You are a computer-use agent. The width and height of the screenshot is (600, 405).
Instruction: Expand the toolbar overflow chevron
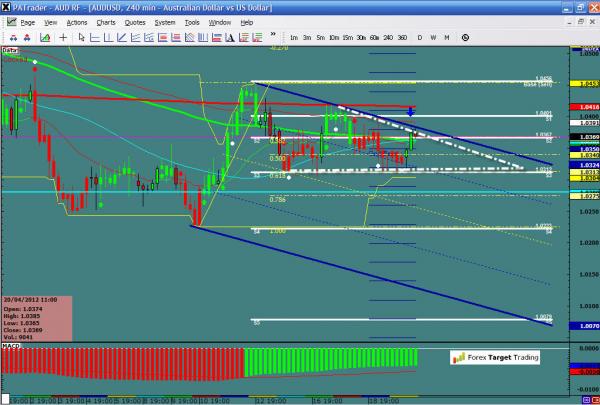274,37
